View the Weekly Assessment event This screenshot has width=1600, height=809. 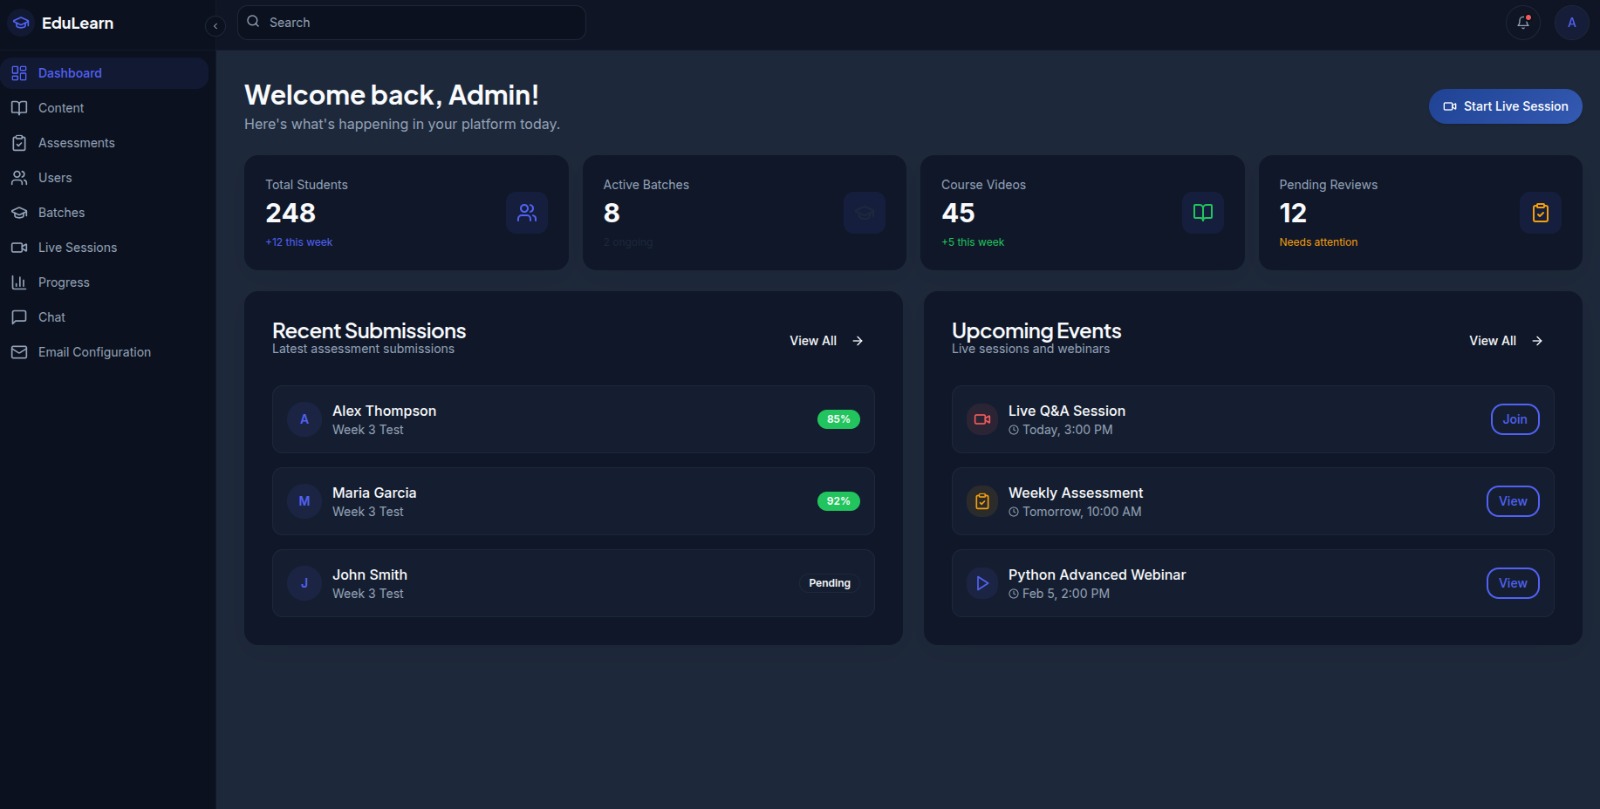(1512, 501)
